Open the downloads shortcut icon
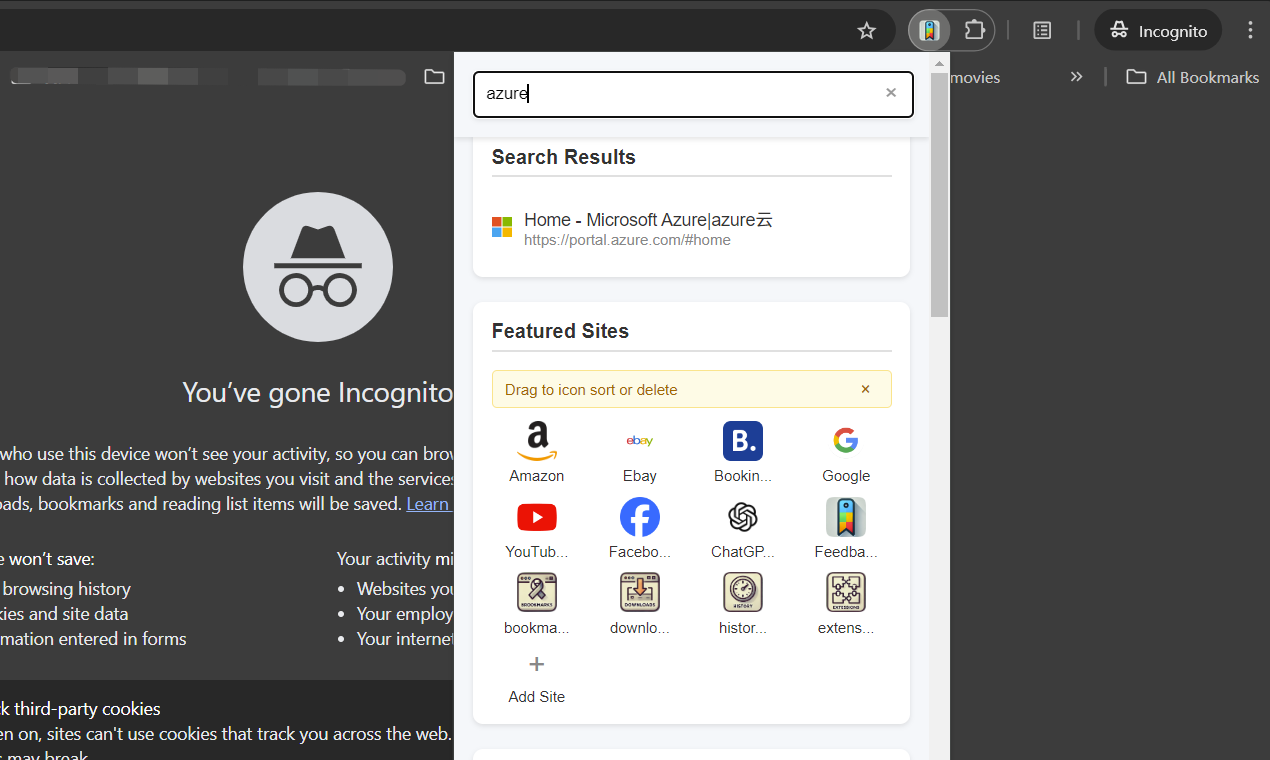1270x760 pixels. pos(640,592)
